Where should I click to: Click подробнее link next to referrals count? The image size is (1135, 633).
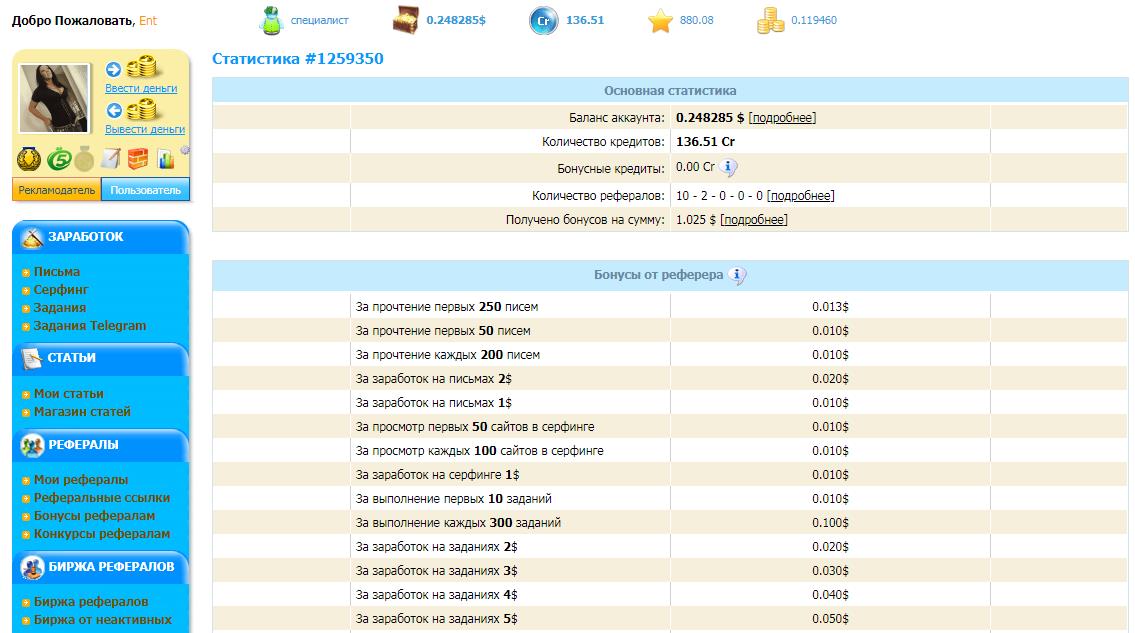click(x=801, y=196)
